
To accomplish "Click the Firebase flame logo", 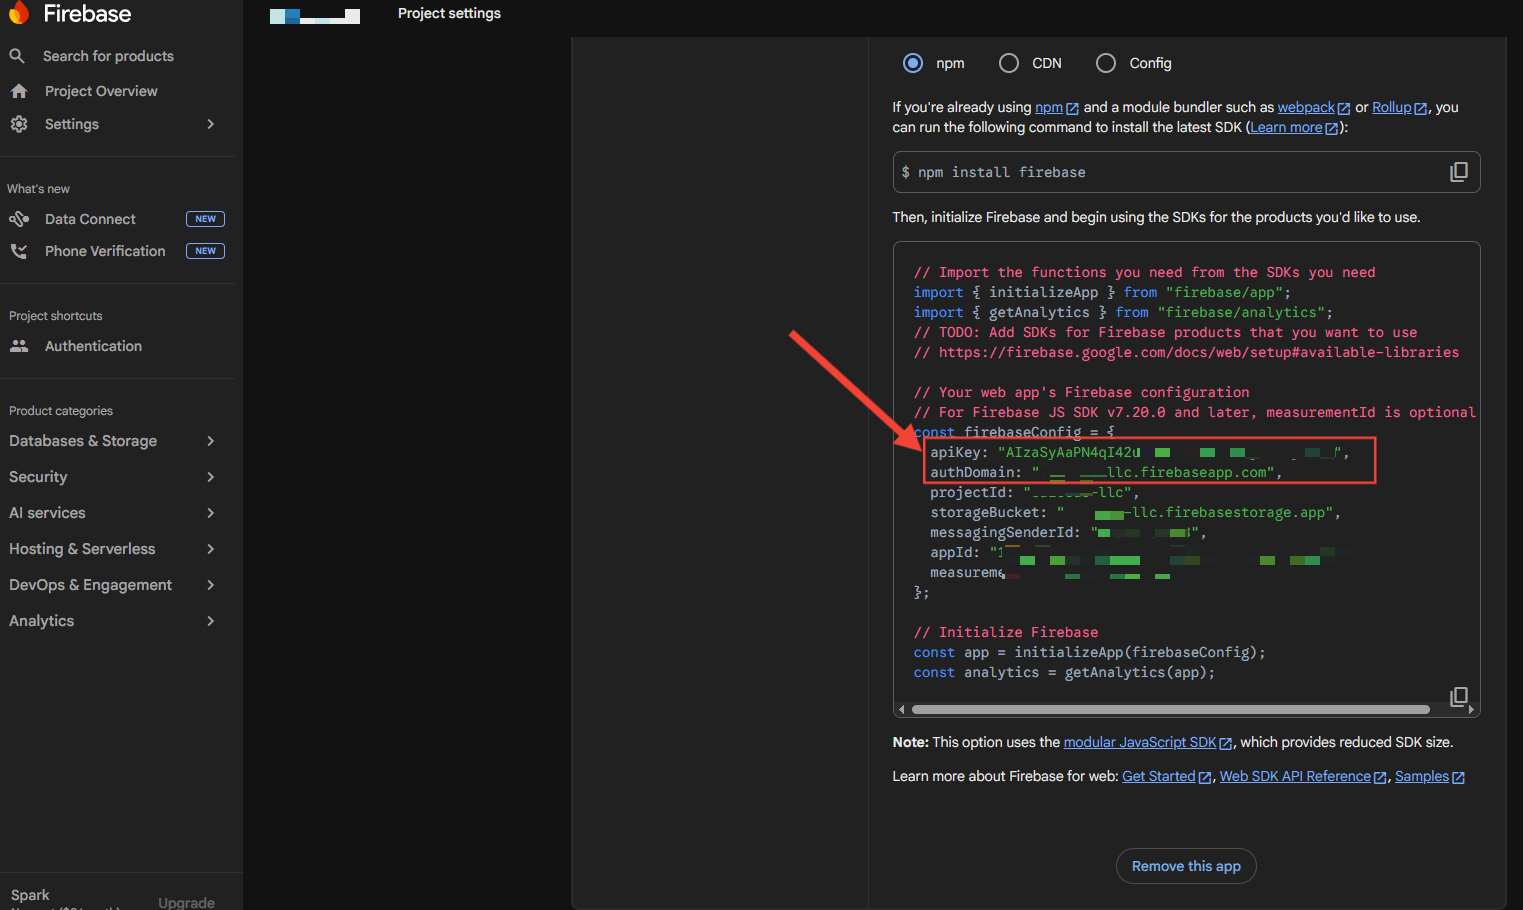I will pyautogui.click(x=19, y=12).
